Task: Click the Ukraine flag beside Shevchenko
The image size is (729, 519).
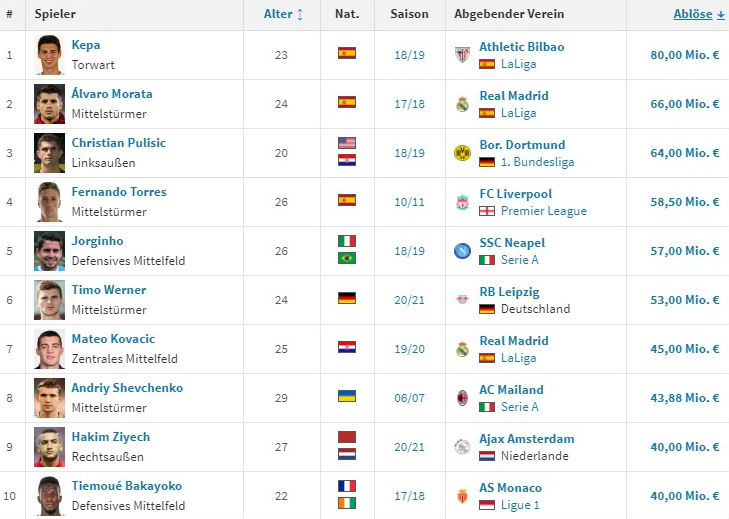Action: click(x=347, y=397)
